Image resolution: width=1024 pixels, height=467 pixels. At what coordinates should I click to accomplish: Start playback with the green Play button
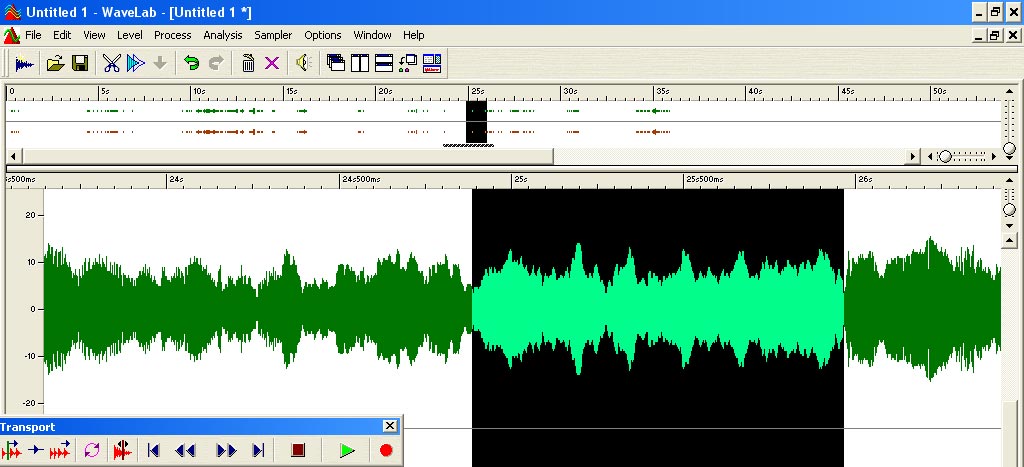[347, 451]
